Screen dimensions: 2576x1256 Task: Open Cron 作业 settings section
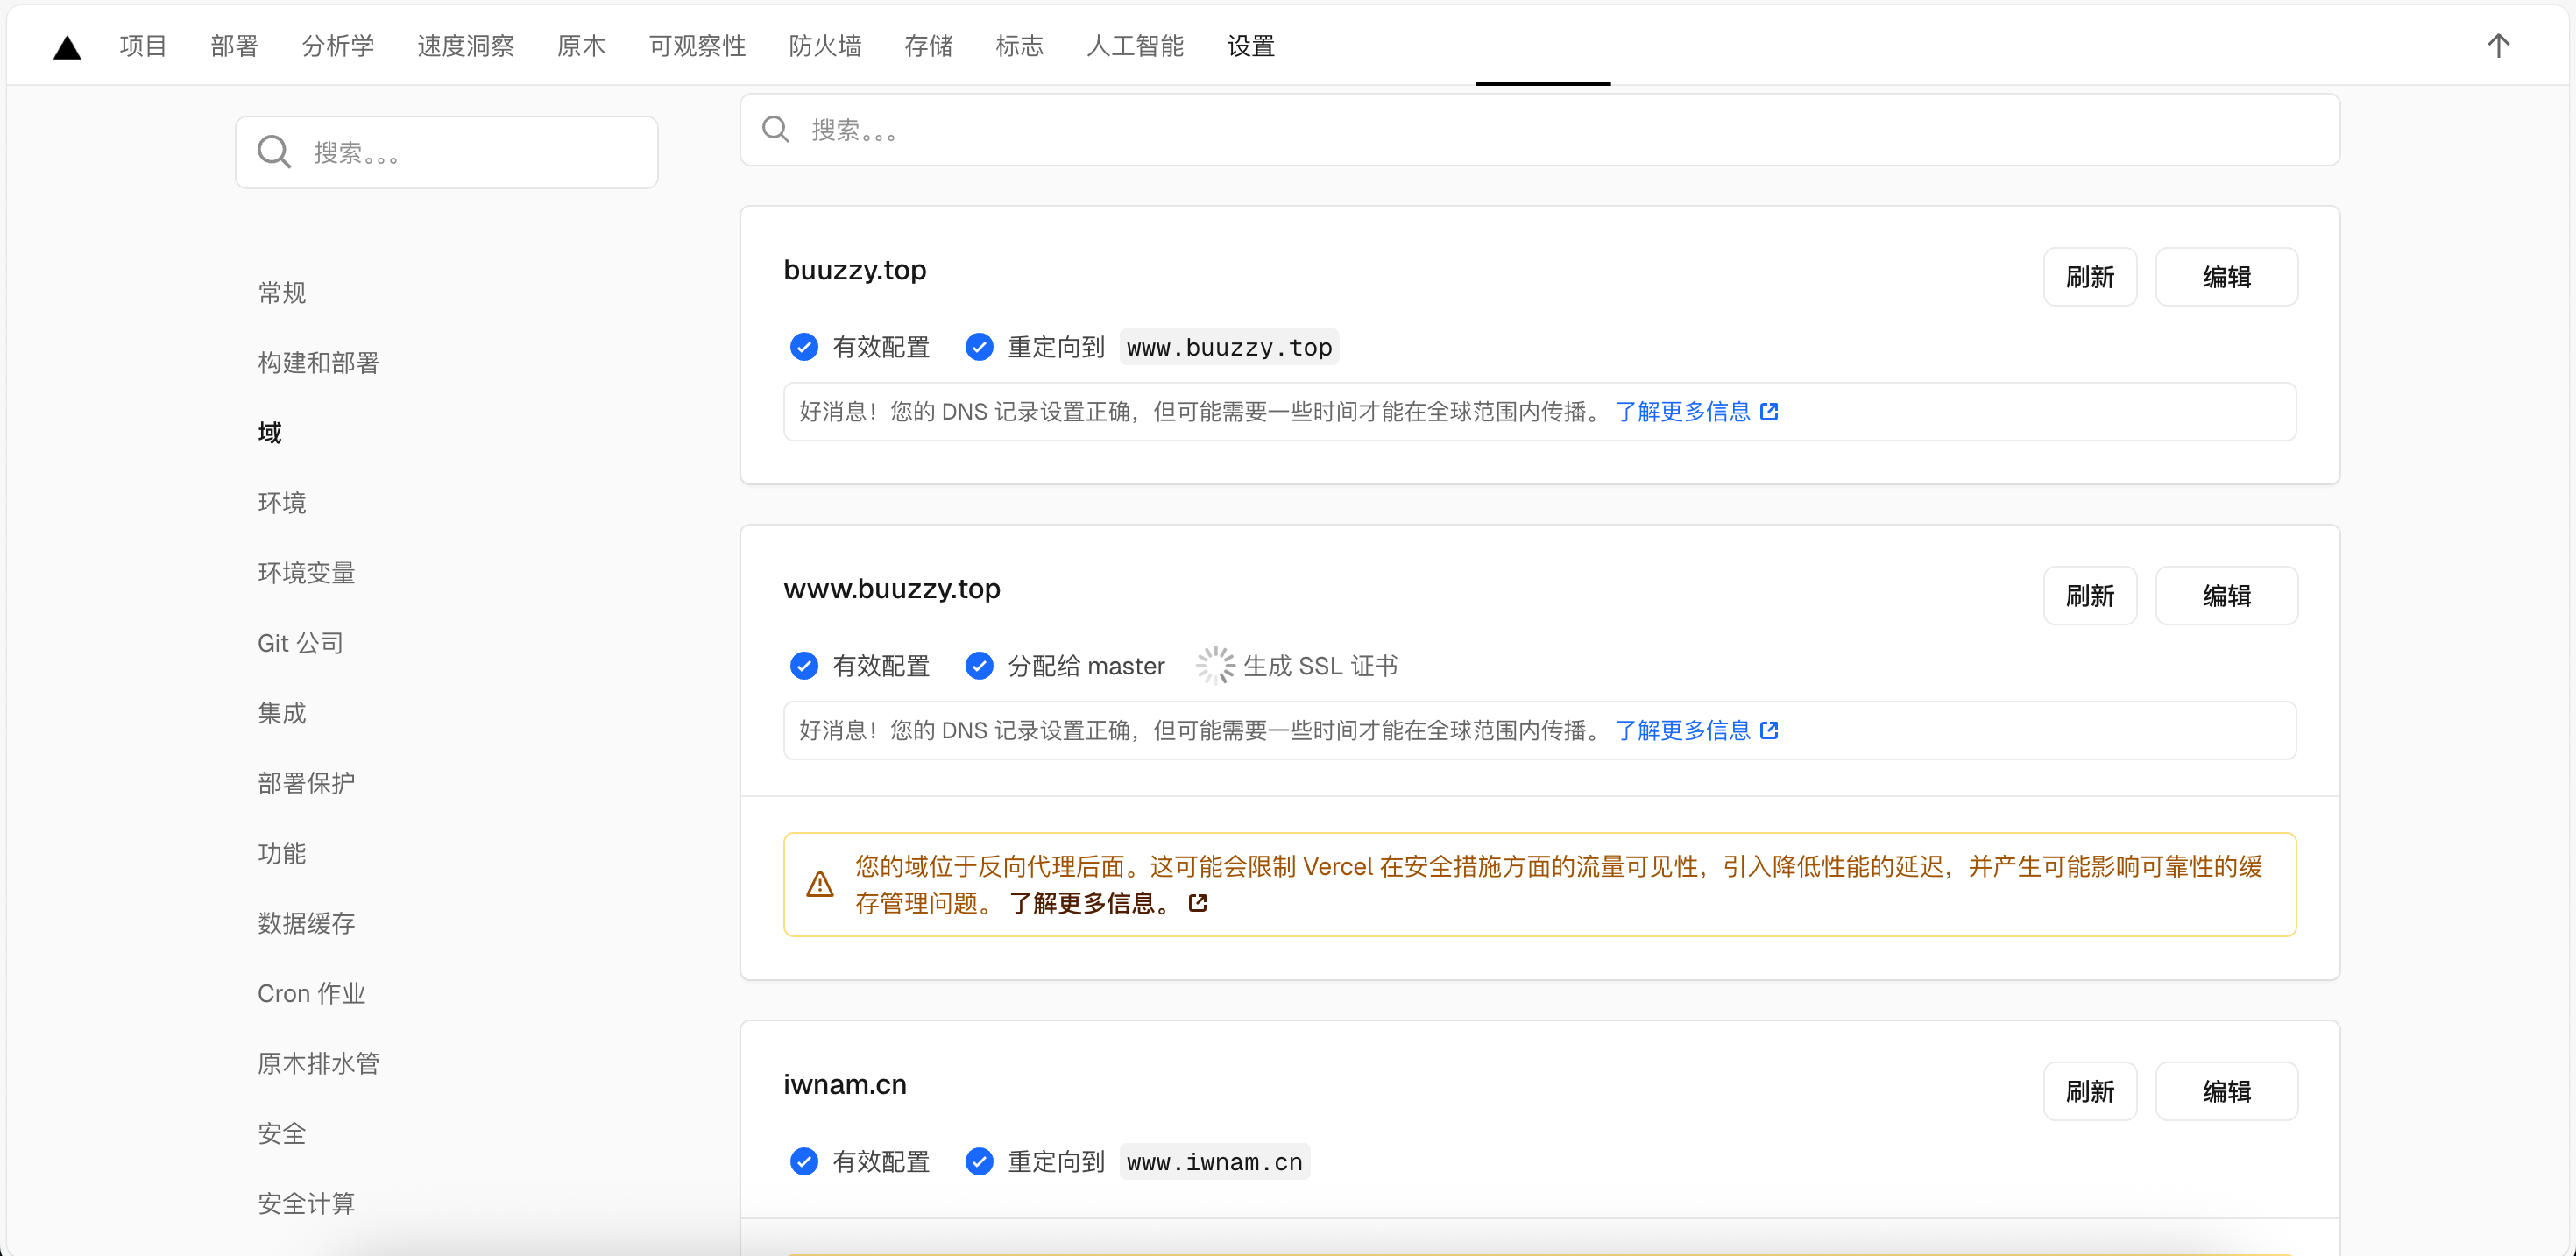[312, 994]
